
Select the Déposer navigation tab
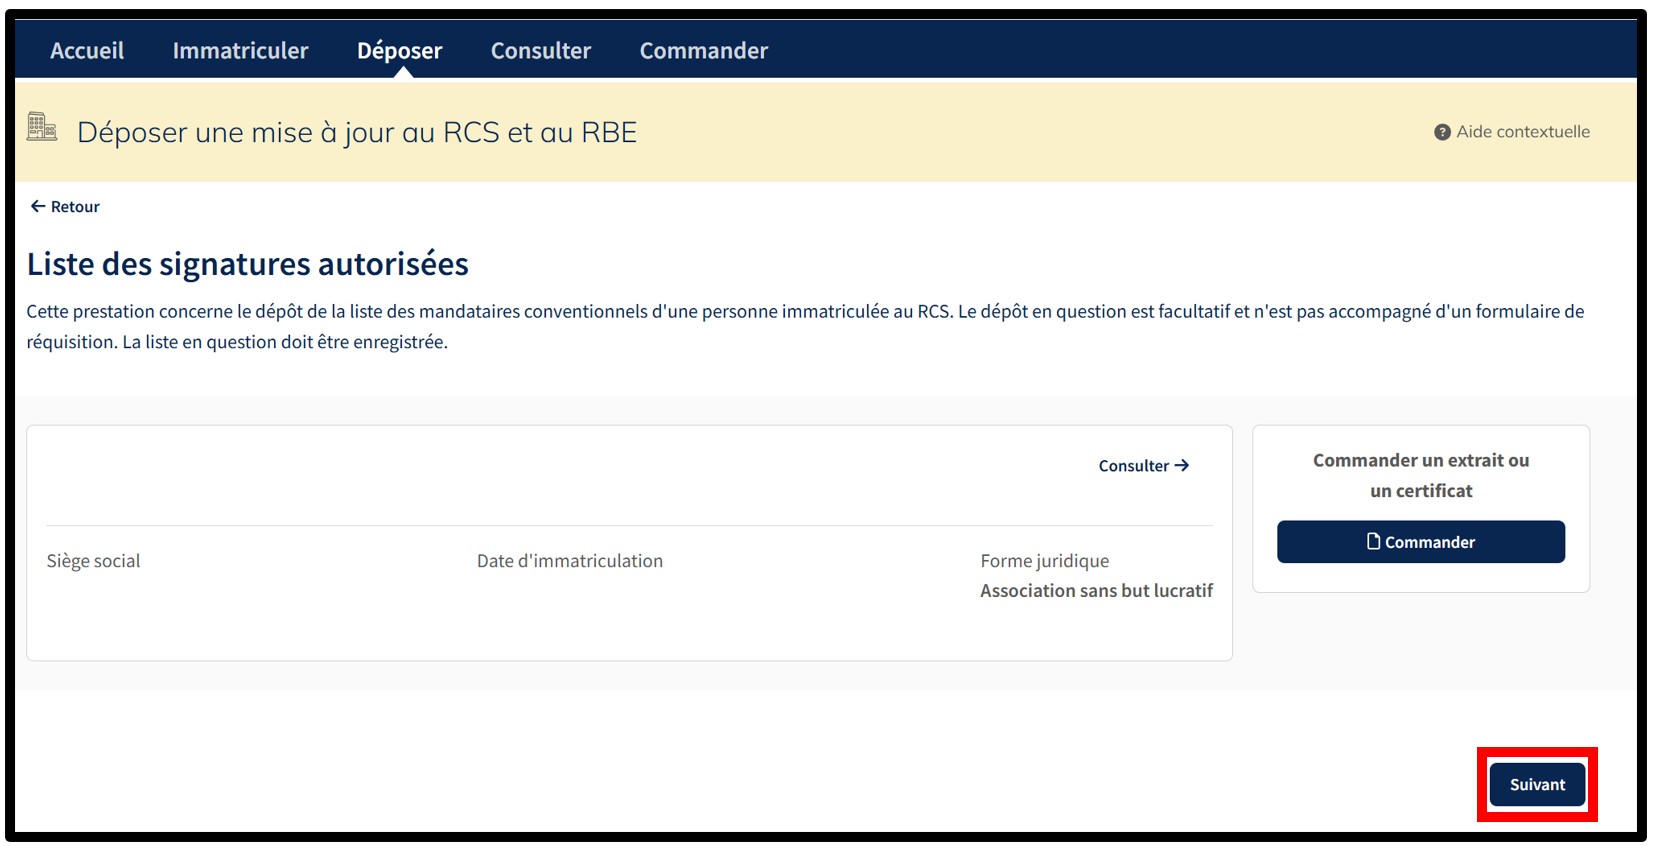399,50
